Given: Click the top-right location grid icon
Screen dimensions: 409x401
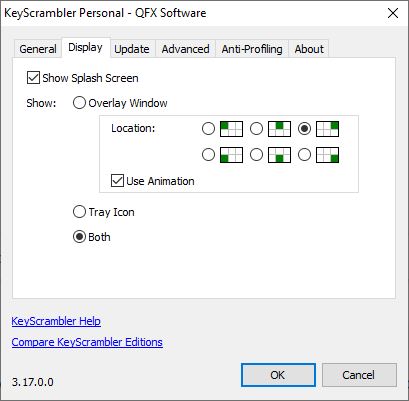Looking at the screenshot, I should tap(327, 129).
